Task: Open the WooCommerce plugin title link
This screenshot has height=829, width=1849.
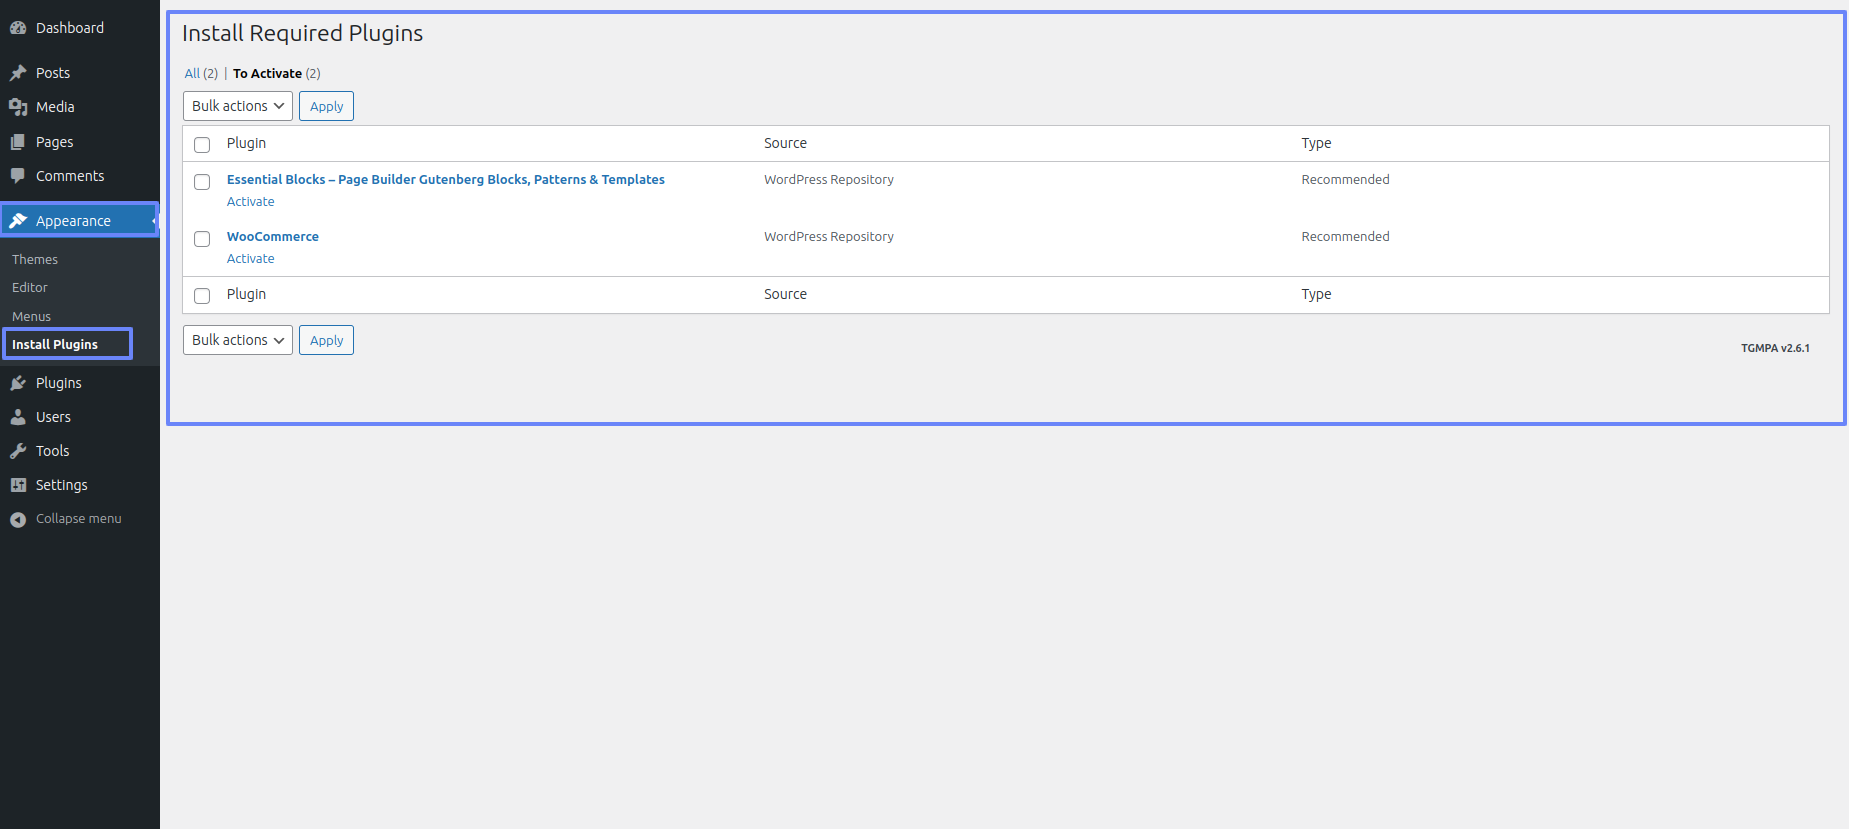Action: coord(273,237)
